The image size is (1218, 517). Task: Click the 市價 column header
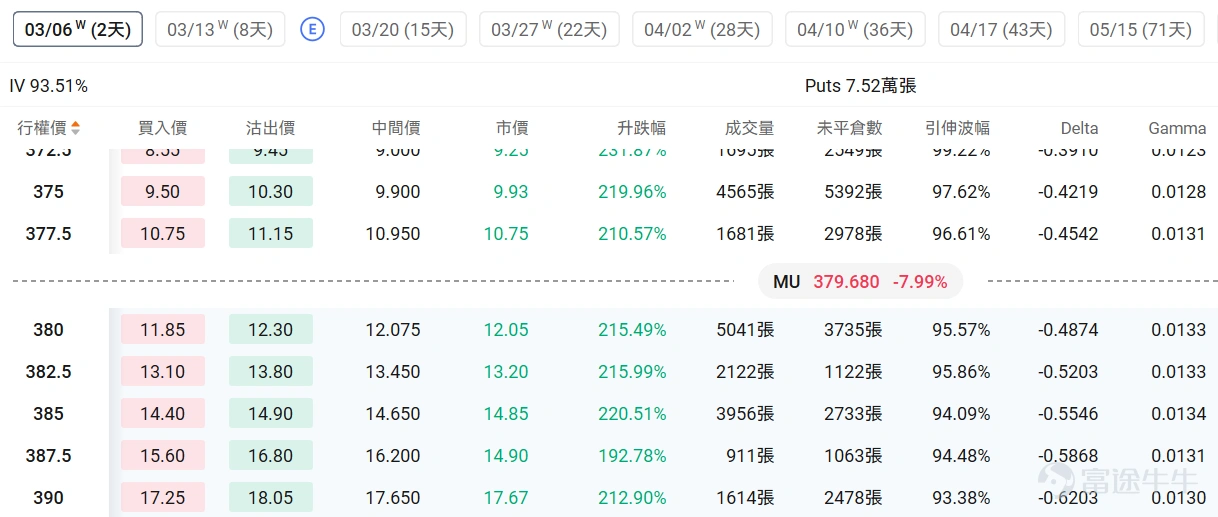tap(512, 128)
